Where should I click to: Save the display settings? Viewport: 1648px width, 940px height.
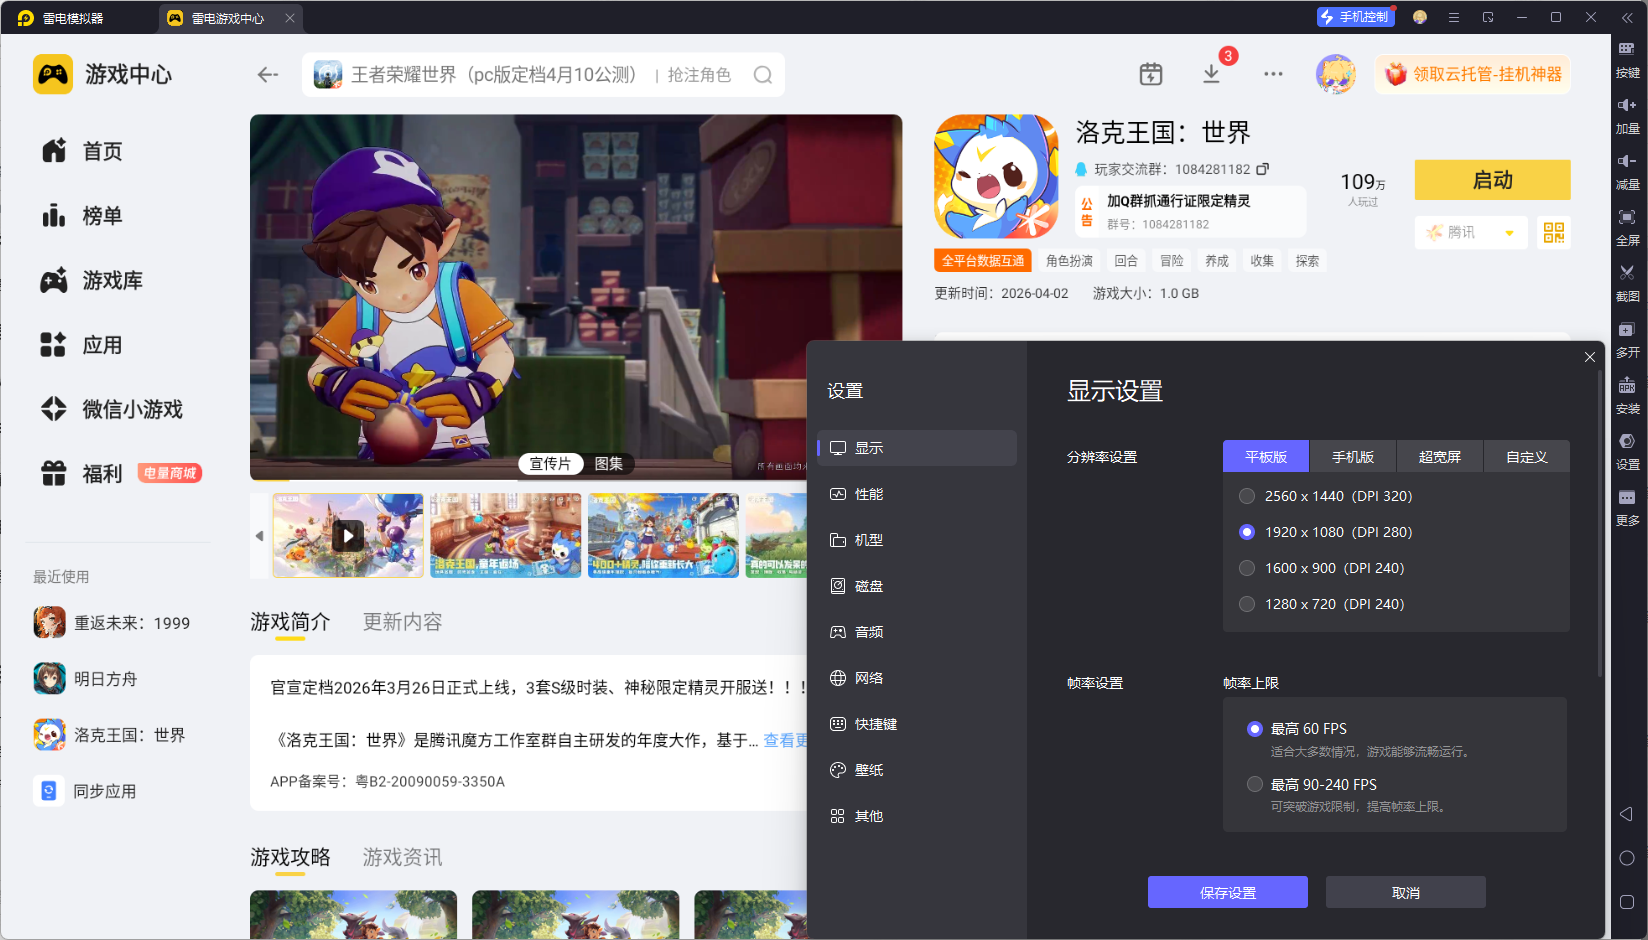point(1227,892)
